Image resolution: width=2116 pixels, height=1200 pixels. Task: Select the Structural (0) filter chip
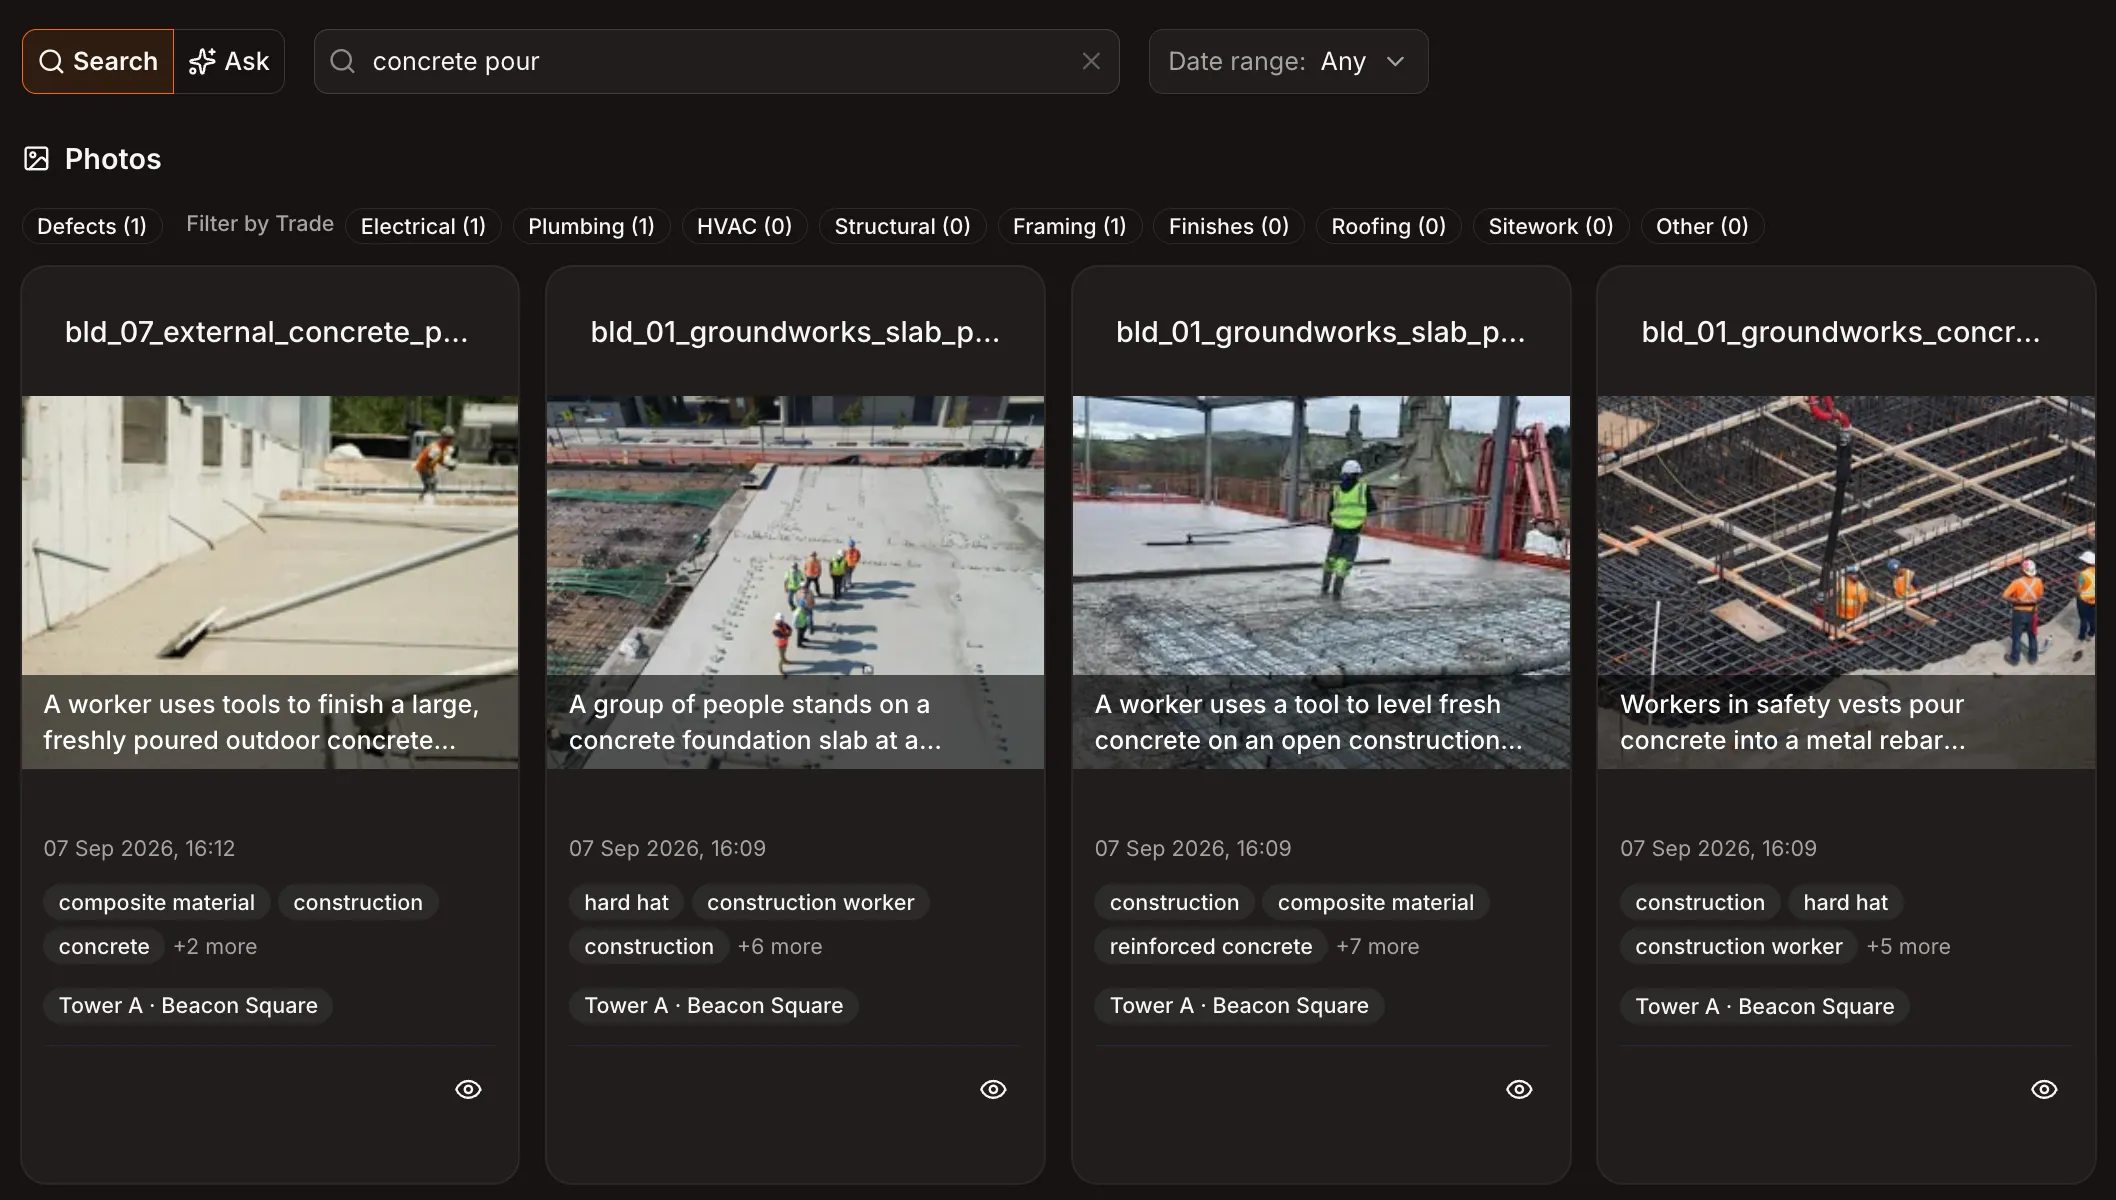pos(902,226)
